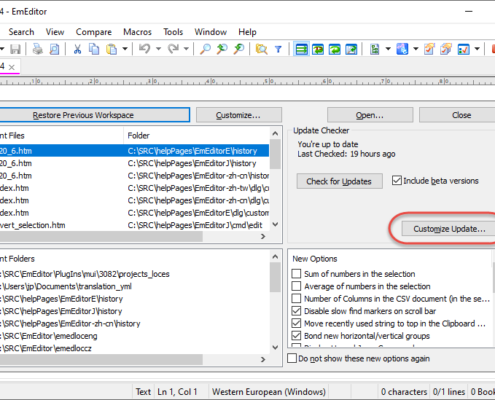Click the blue Filter funnel icon

[278, 49]
